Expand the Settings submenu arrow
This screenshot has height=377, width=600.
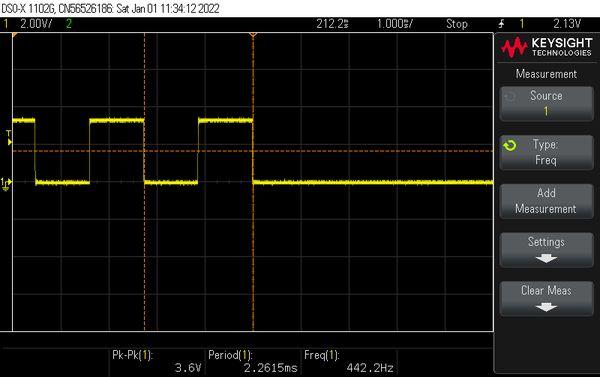coord(546,259)
